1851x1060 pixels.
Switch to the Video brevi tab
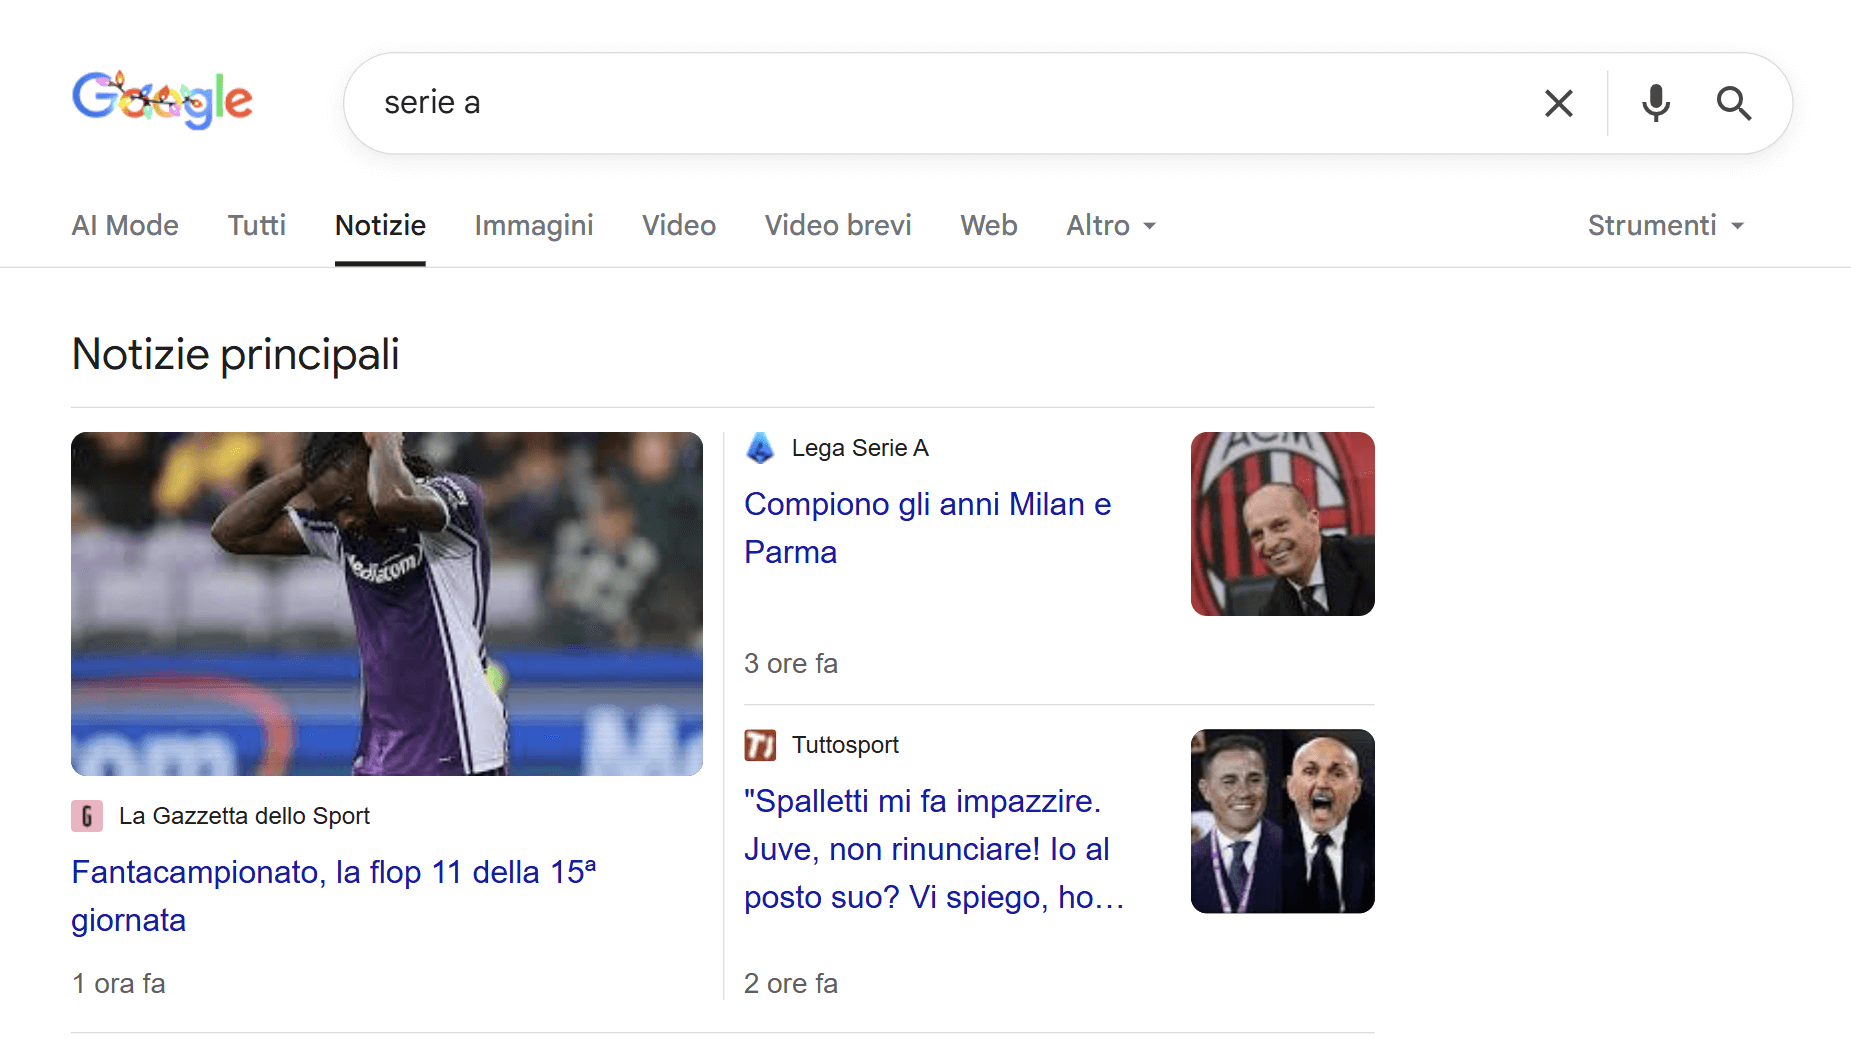tap(838, 225)
